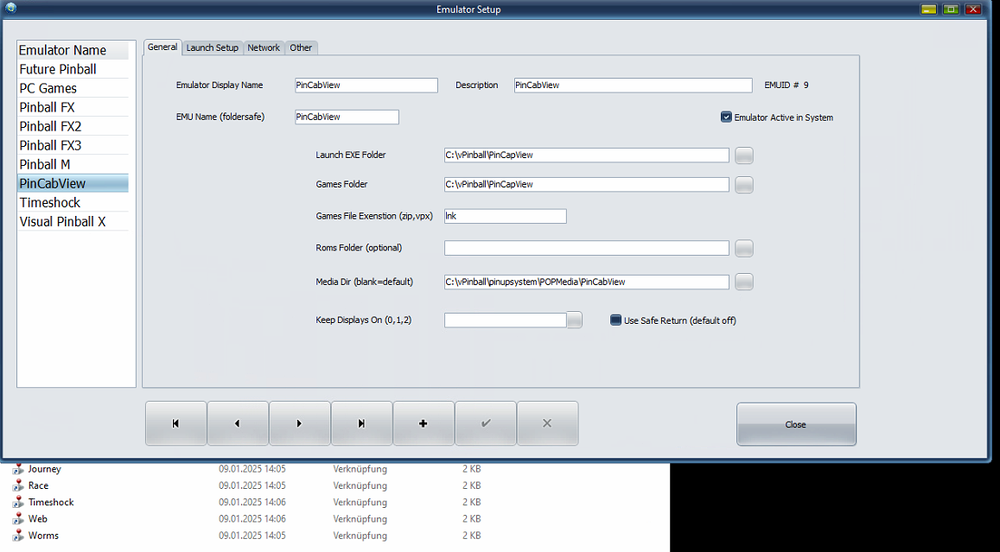This screenshot has height=552, width=1000.
Task: Open the Other tab
Action: (301, 48)
